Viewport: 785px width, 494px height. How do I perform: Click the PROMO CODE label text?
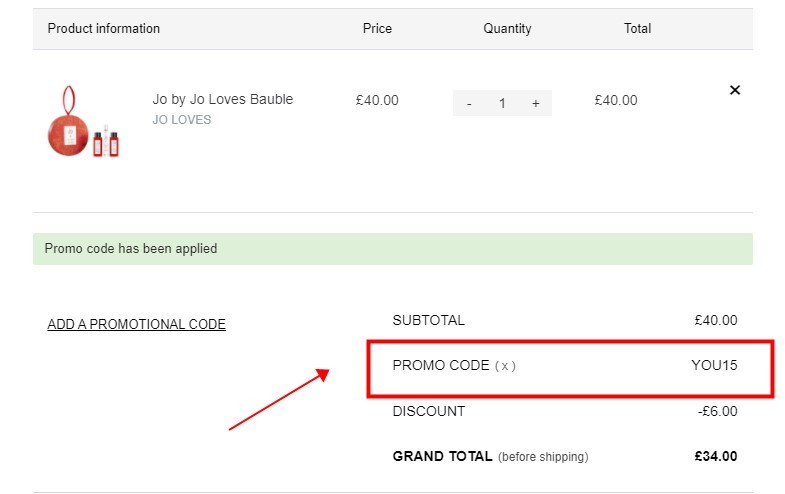[x=441, y=365]
